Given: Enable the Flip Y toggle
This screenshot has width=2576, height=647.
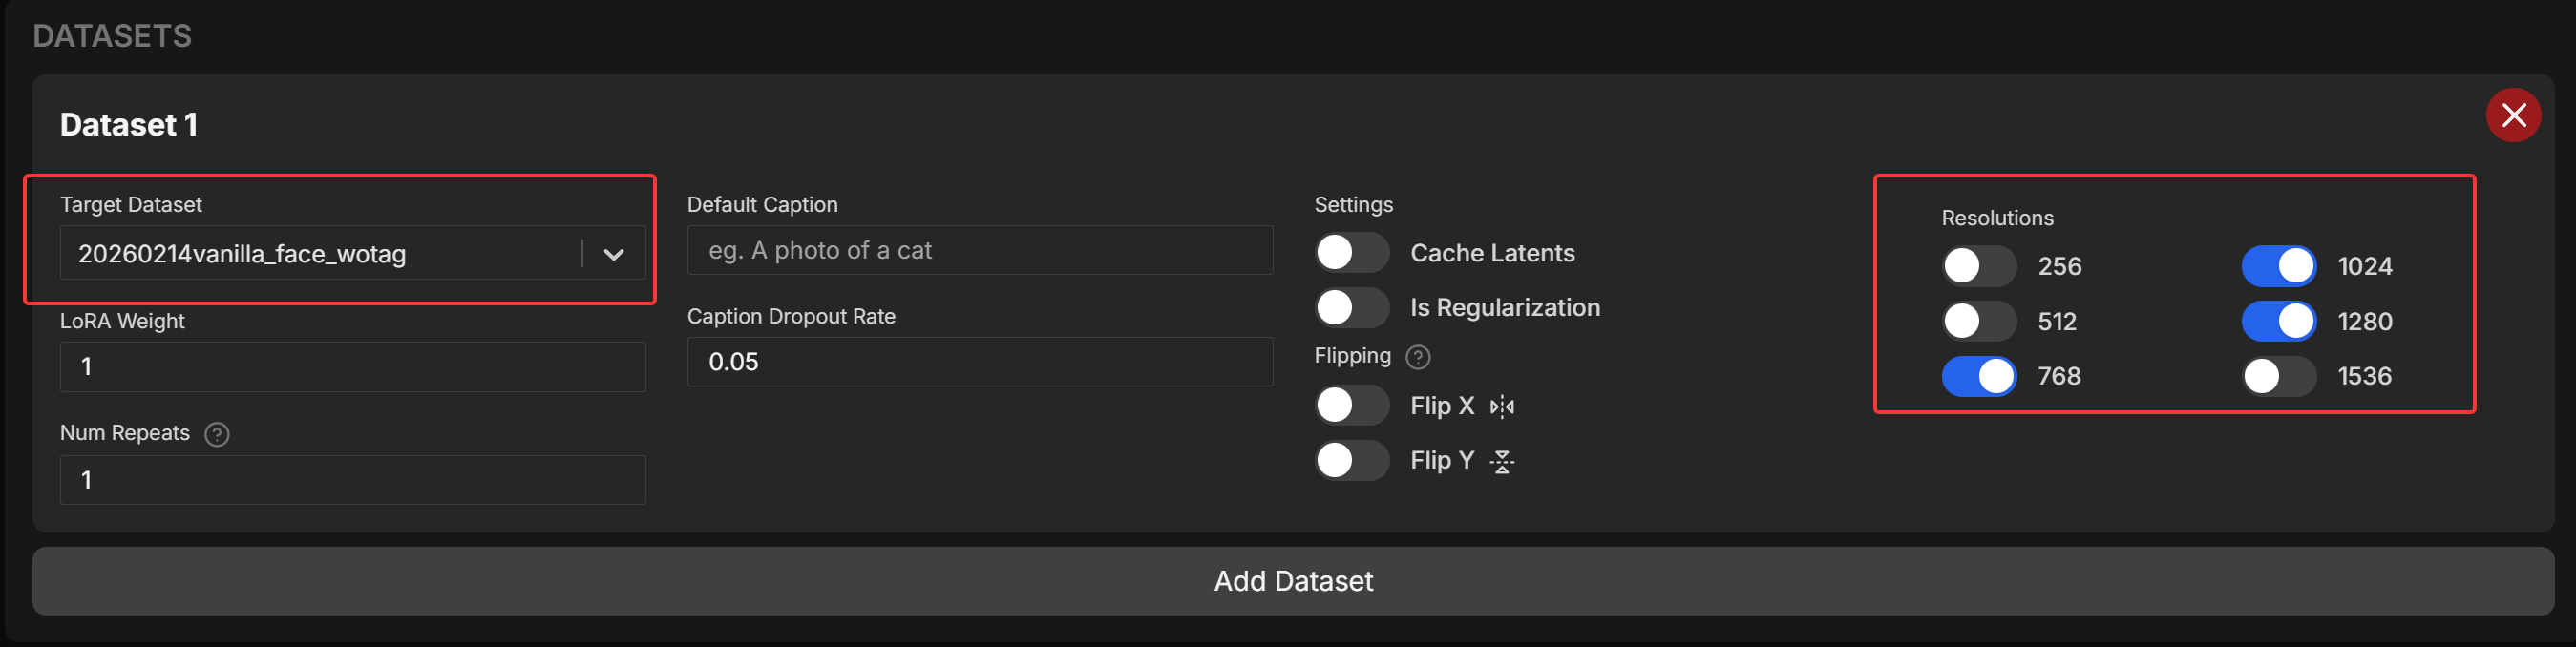Looking at the screenshot, I should tap(1351, 461).
